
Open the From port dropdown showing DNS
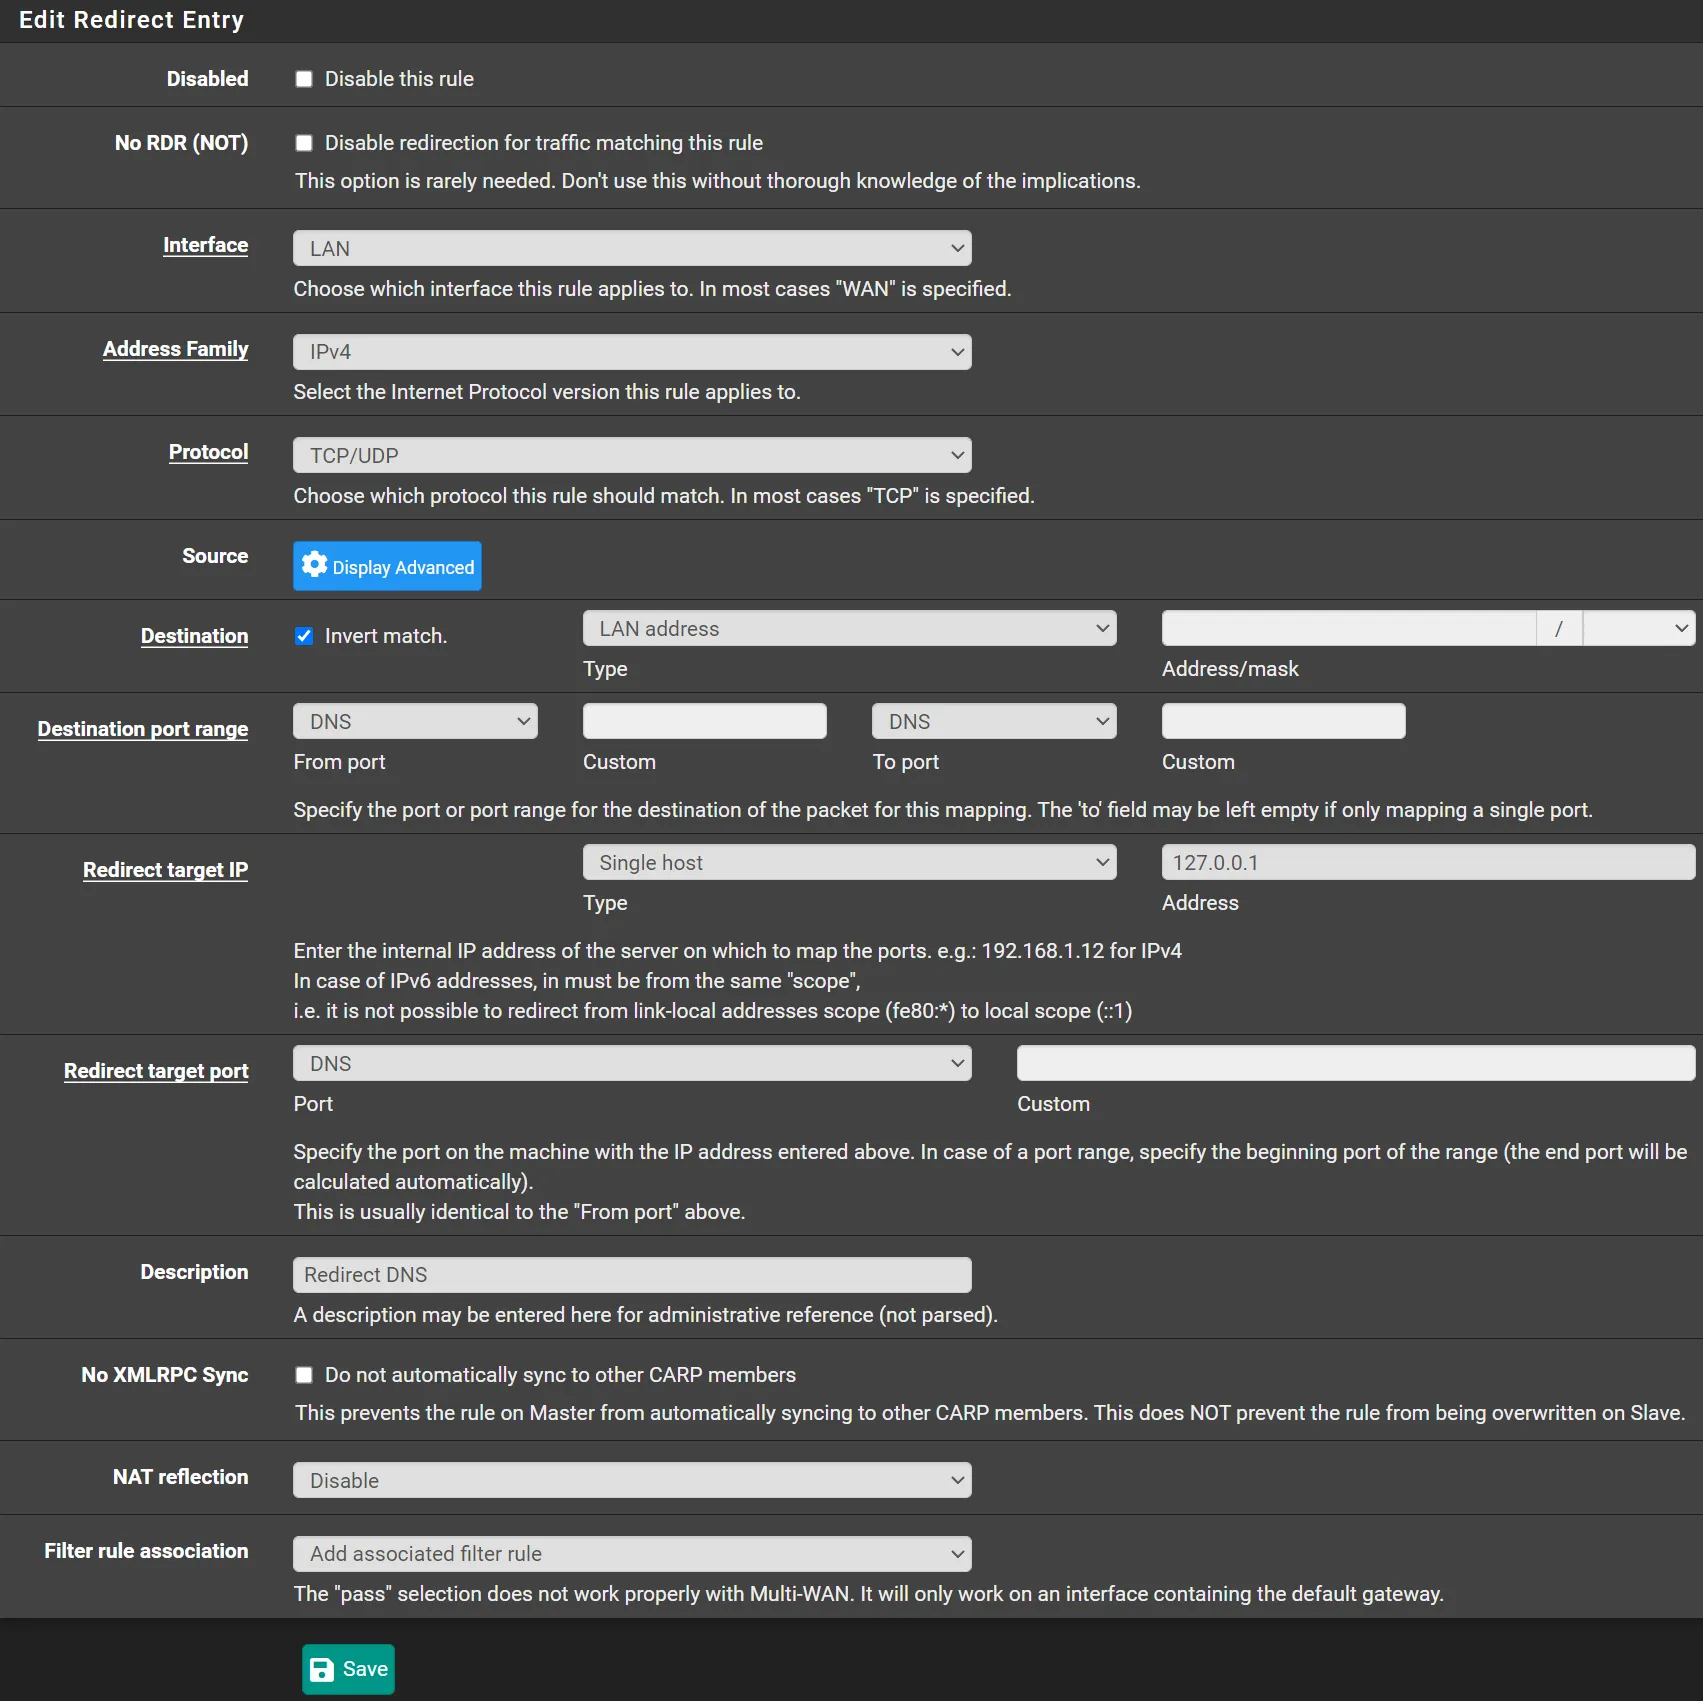[414, 720]
